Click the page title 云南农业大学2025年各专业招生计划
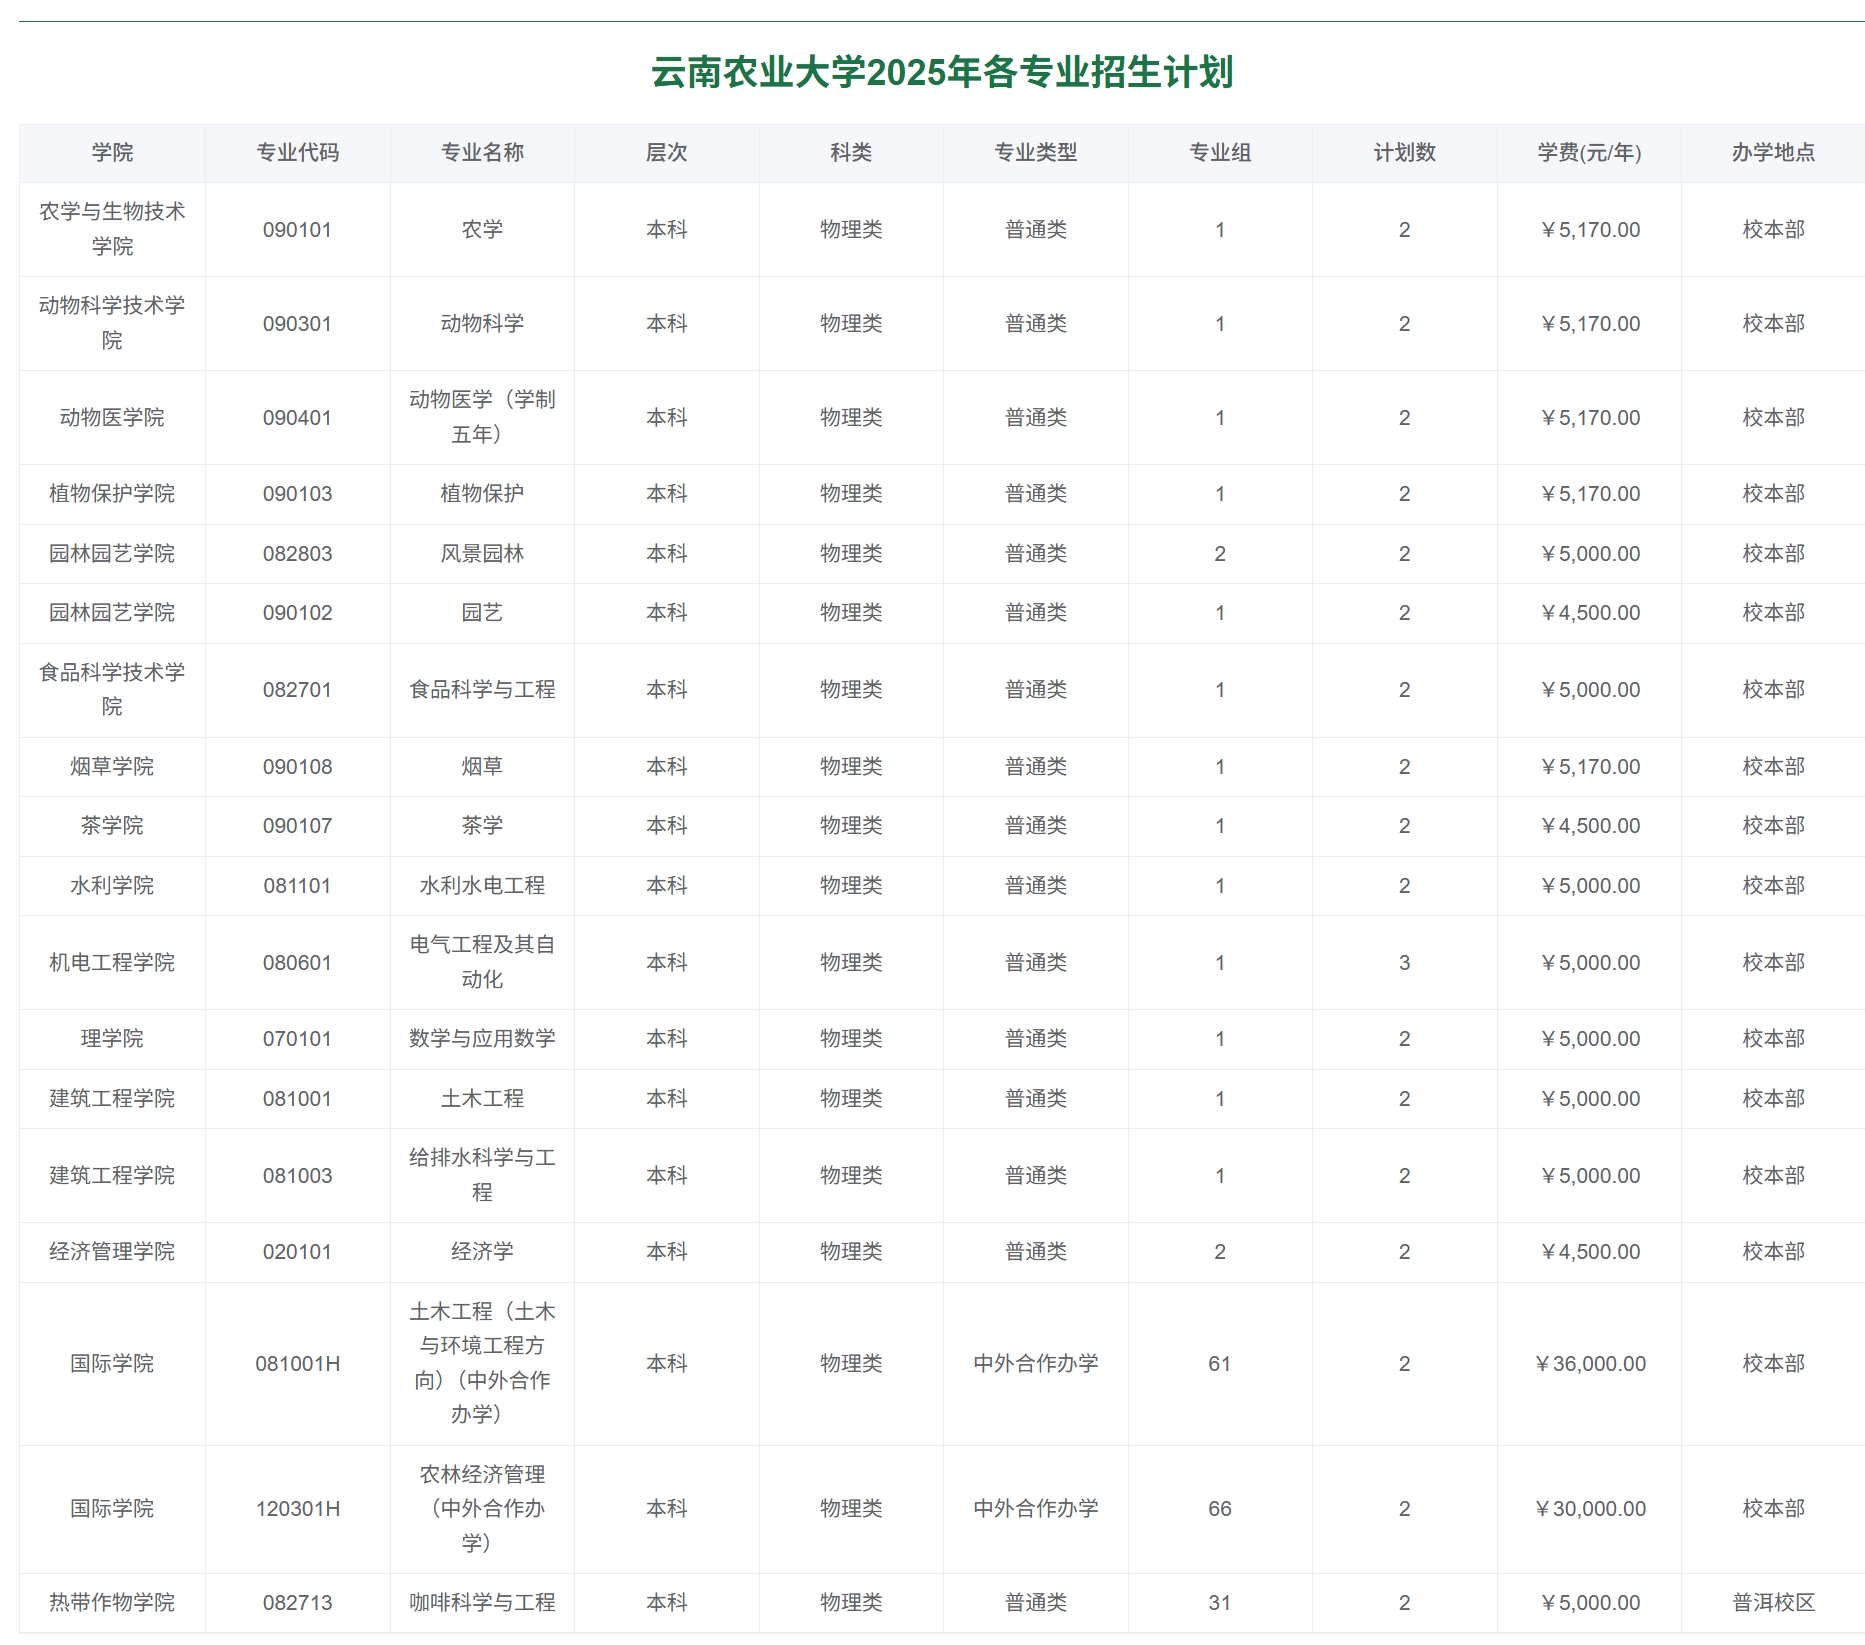 pyautogui.click(x=942, y=72)
